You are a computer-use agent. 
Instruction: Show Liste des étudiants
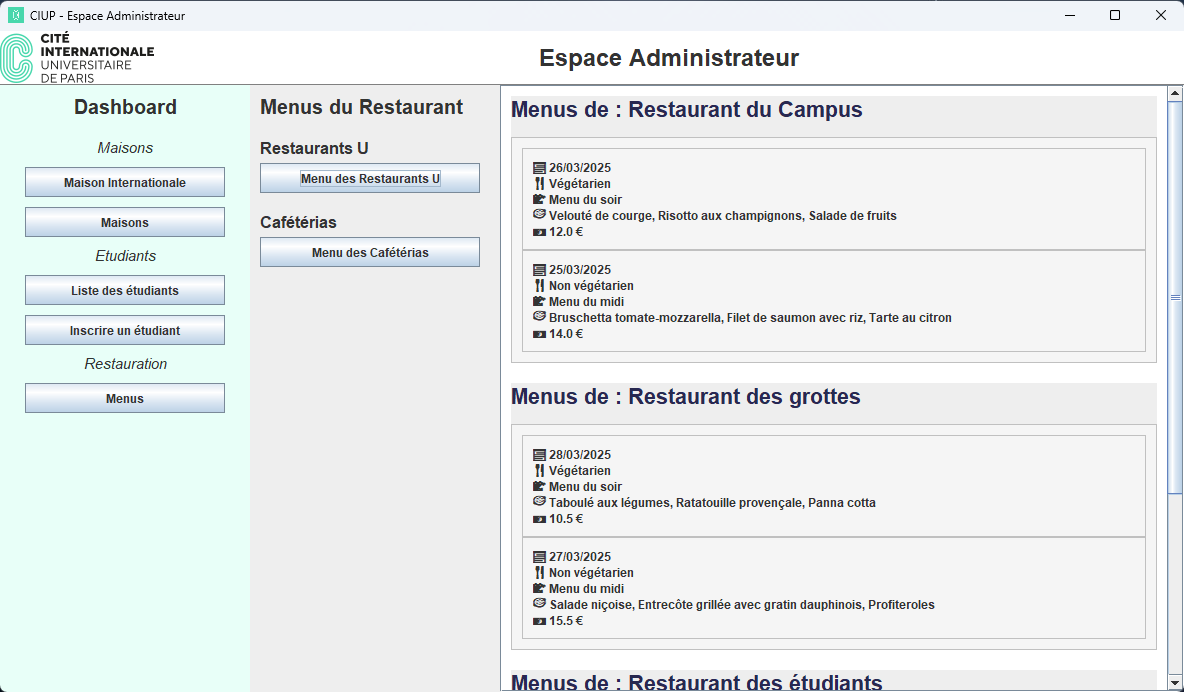point(125,291)
